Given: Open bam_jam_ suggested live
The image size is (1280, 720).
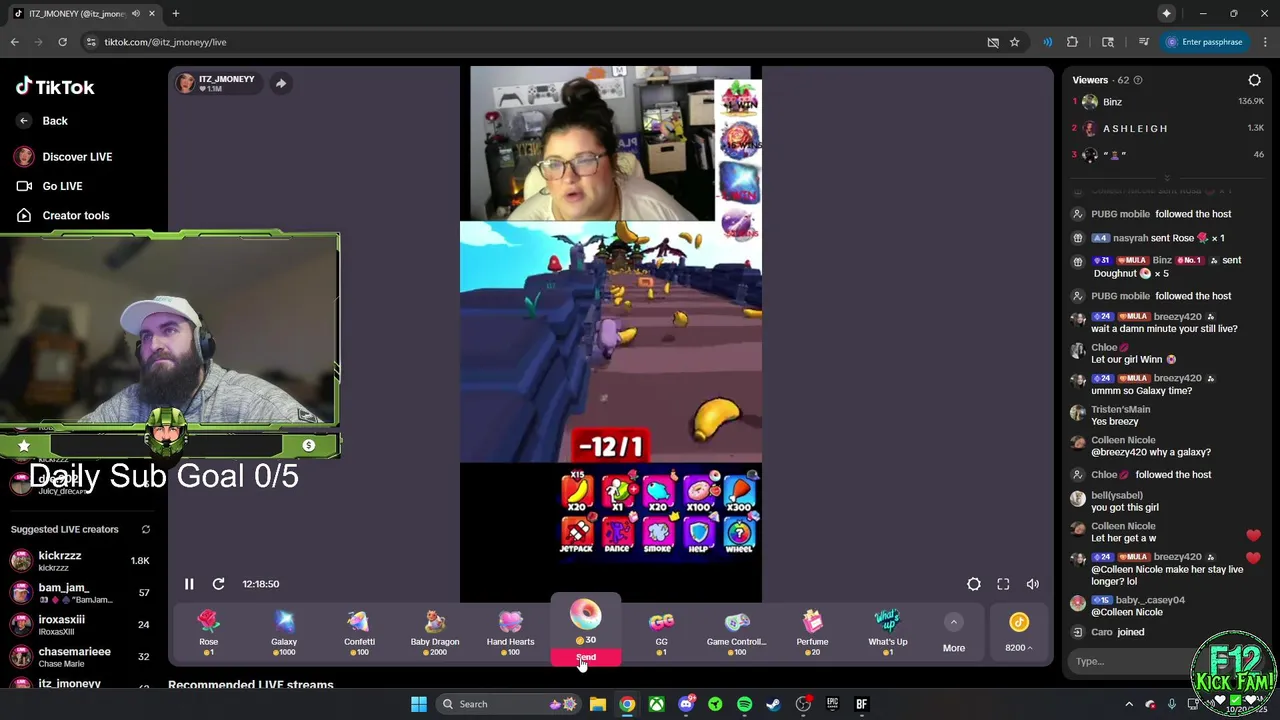Looking at the screenshot, I should [80, 593].
